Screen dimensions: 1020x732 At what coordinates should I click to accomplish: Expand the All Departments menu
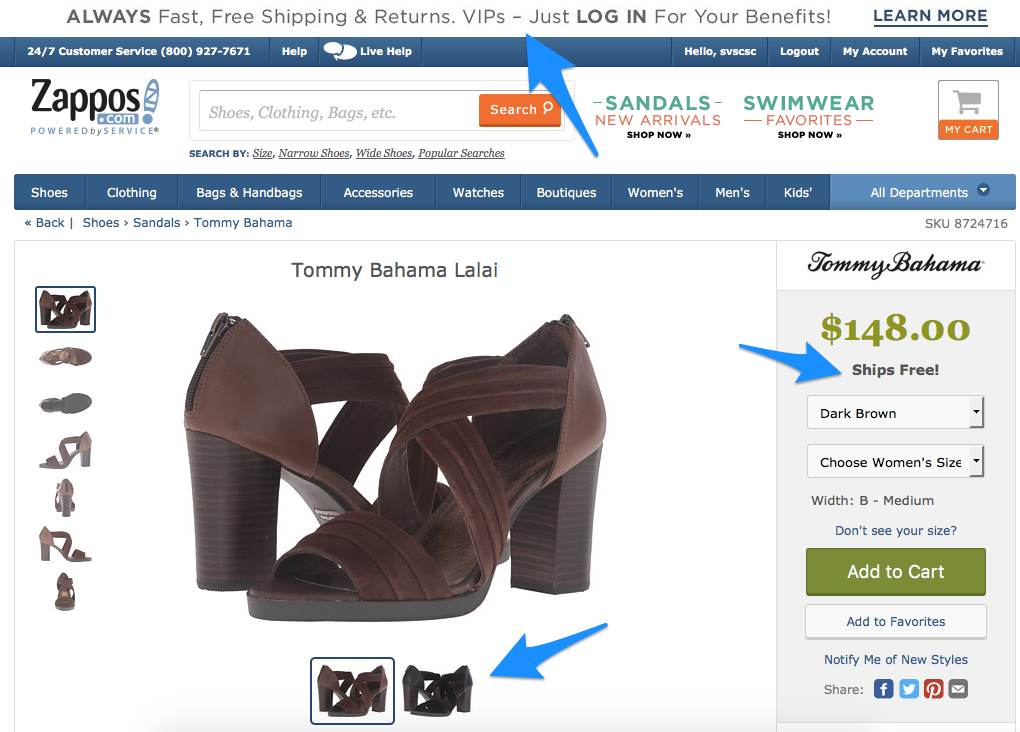point(921,191)
